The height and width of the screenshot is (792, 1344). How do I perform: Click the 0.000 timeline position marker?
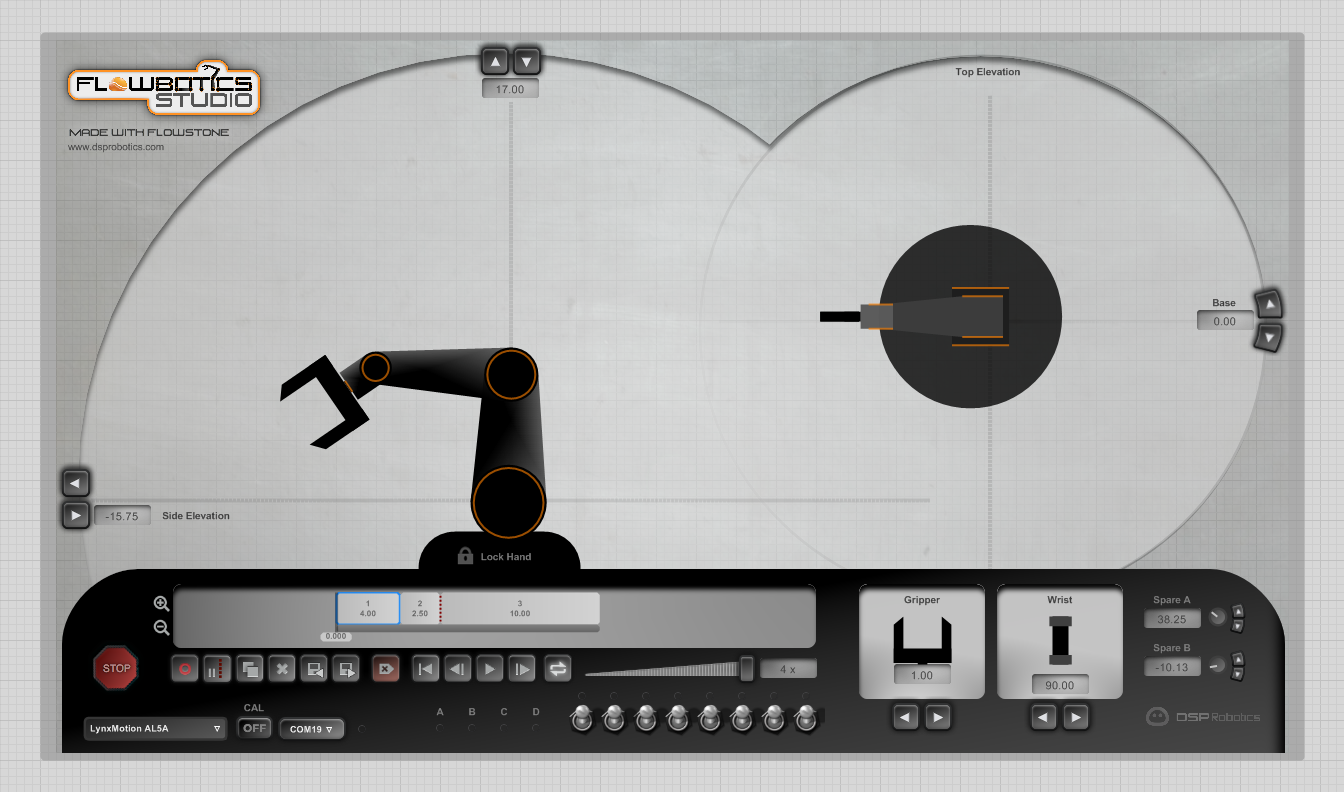(336, 636)
